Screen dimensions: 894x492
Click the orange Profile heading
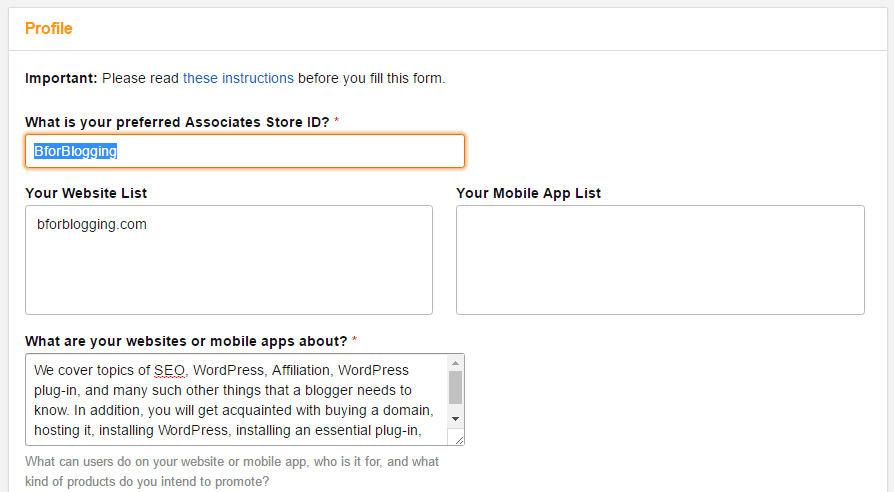point(48,29)
